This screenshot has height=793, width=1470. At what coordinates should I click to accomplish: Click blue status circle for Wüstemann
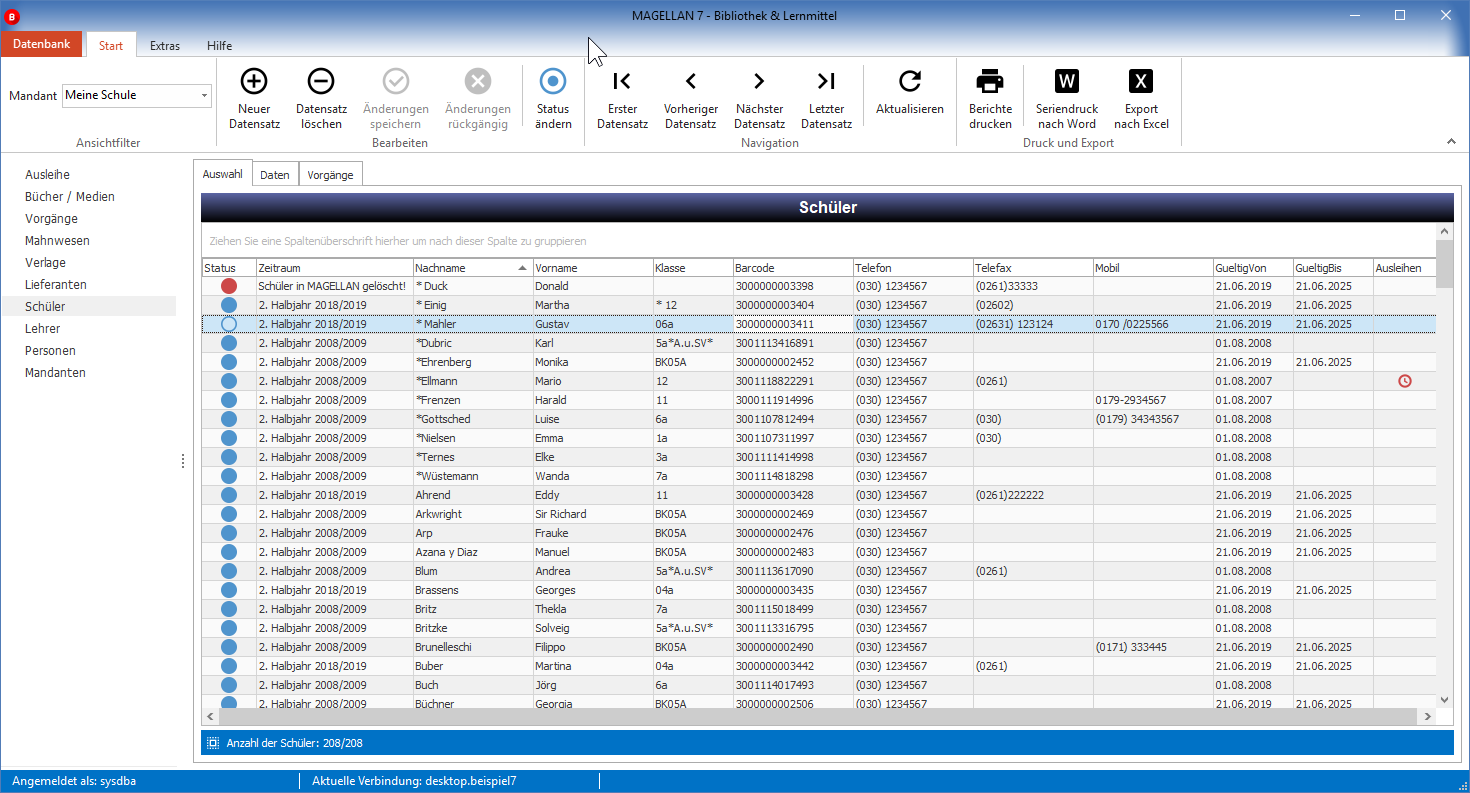pos(229,476)
